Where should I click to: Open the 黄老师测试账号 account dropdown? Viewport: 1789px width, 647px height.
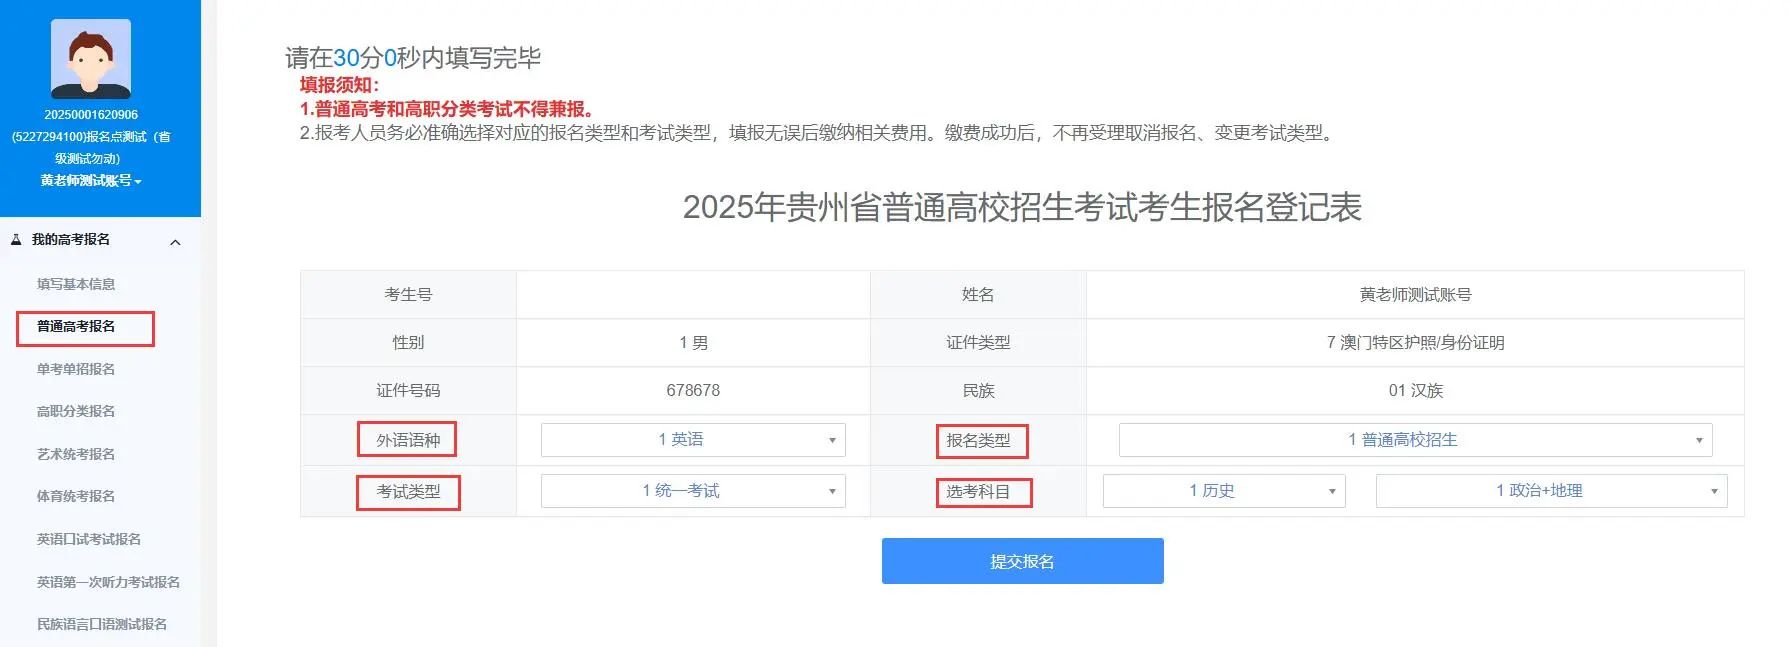[x=91, y=181]
